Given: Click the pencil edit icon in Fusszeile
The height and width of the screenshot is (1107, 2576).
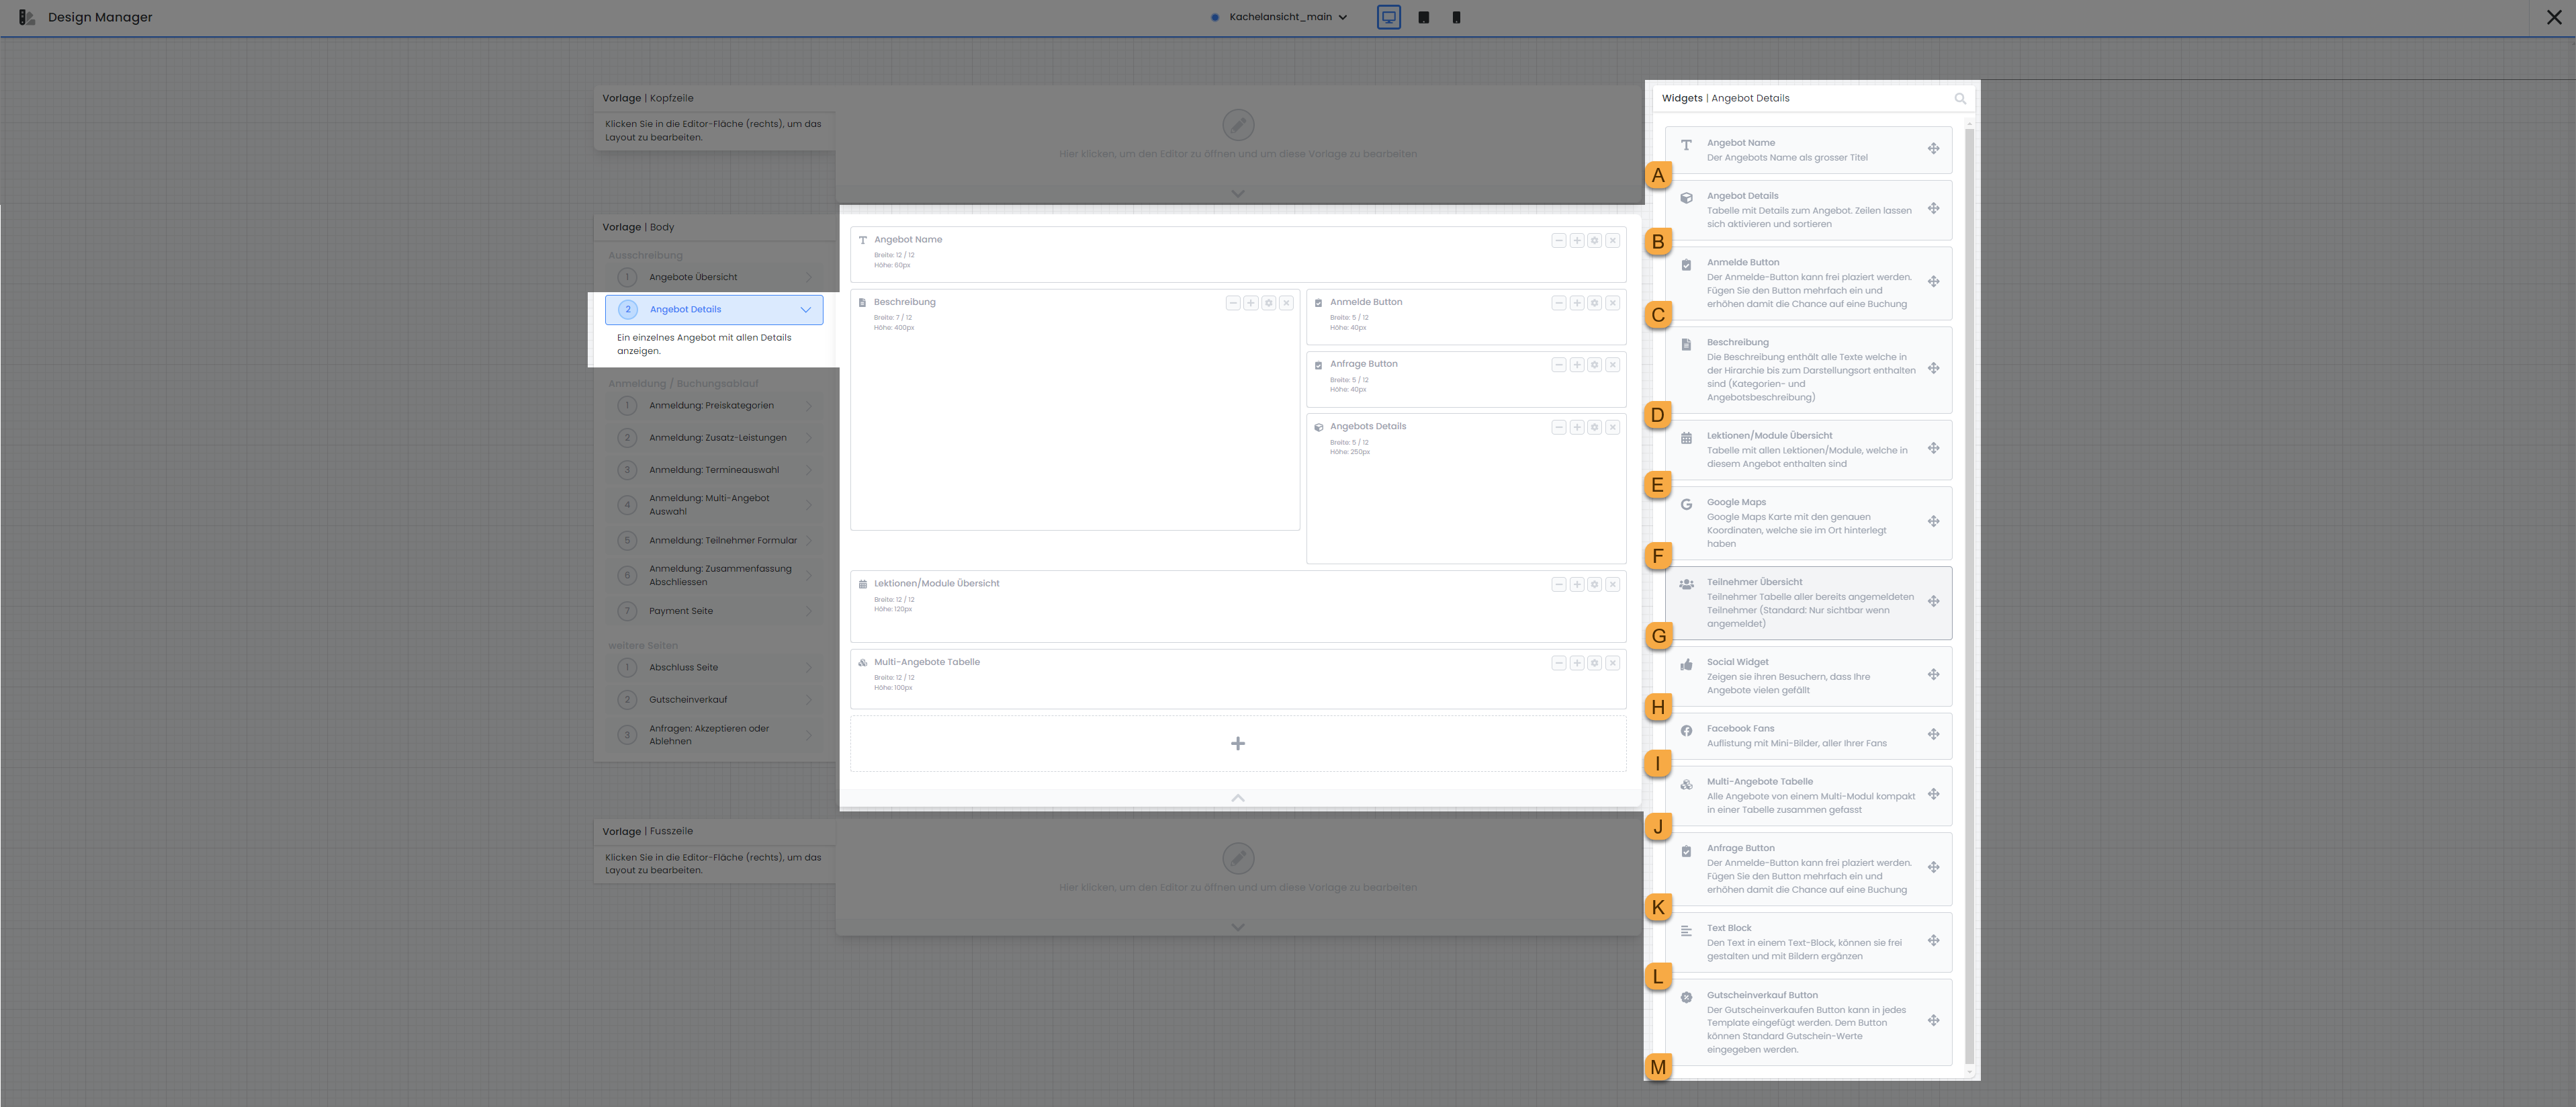Looking at the screenshot, I should click(1238, 858).
